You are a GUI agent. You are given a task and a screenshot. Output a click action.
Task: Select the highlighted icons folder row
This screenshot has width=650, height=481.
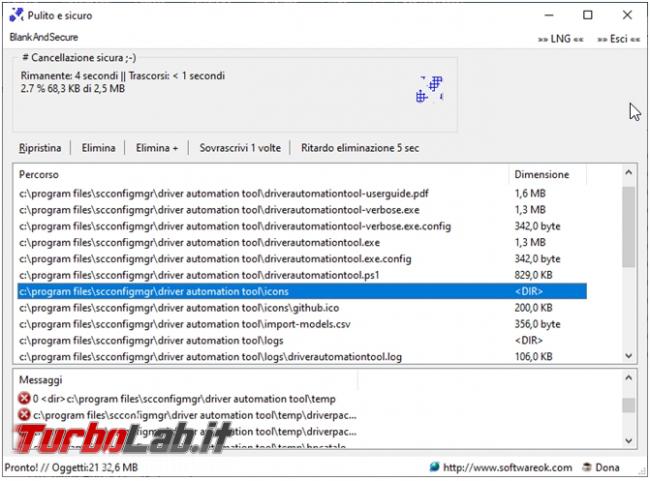(302, 291)
